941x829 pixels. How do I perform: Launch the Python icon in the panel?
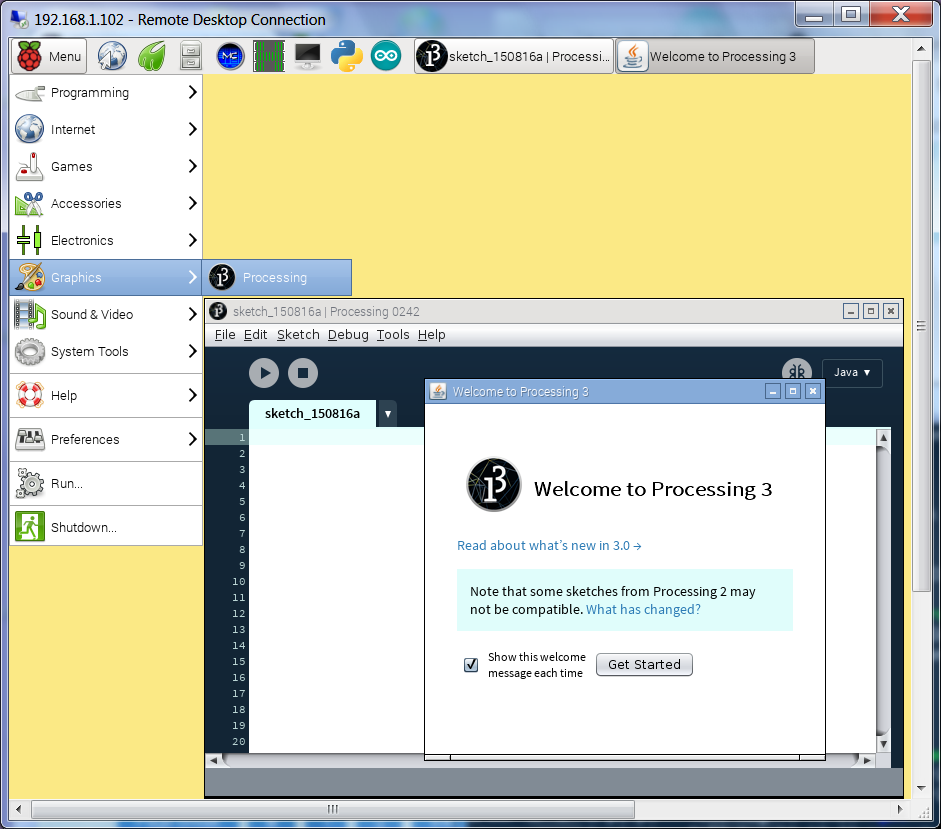click(347, 57)
